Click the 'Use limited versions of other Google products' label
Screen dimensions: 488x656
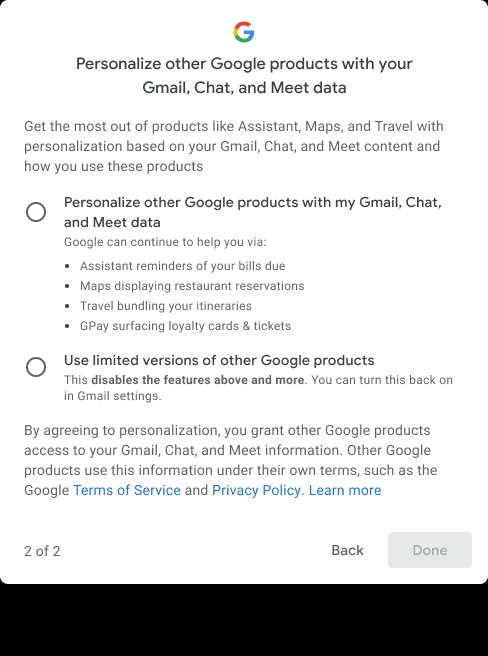[x=219, y=360]
